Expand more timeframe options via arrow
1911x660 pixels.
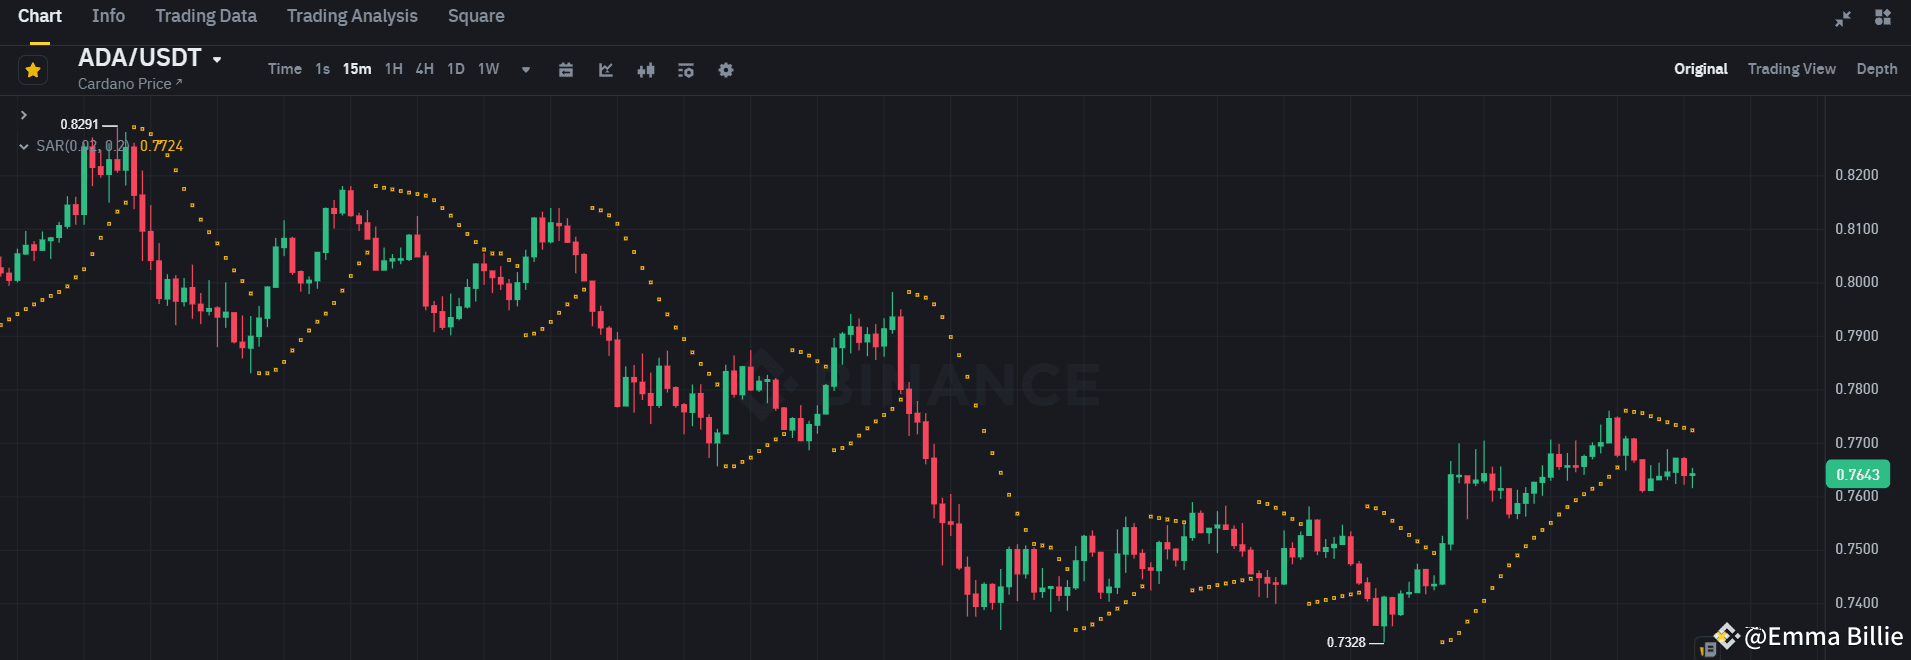point(525,70)
